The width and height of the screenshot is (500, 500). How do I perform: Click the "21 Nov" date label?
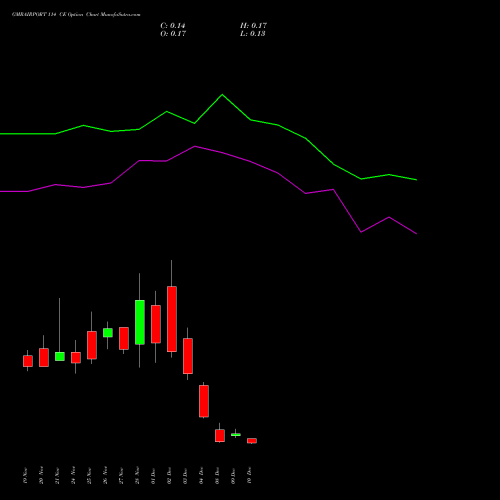tap(57, 476)
